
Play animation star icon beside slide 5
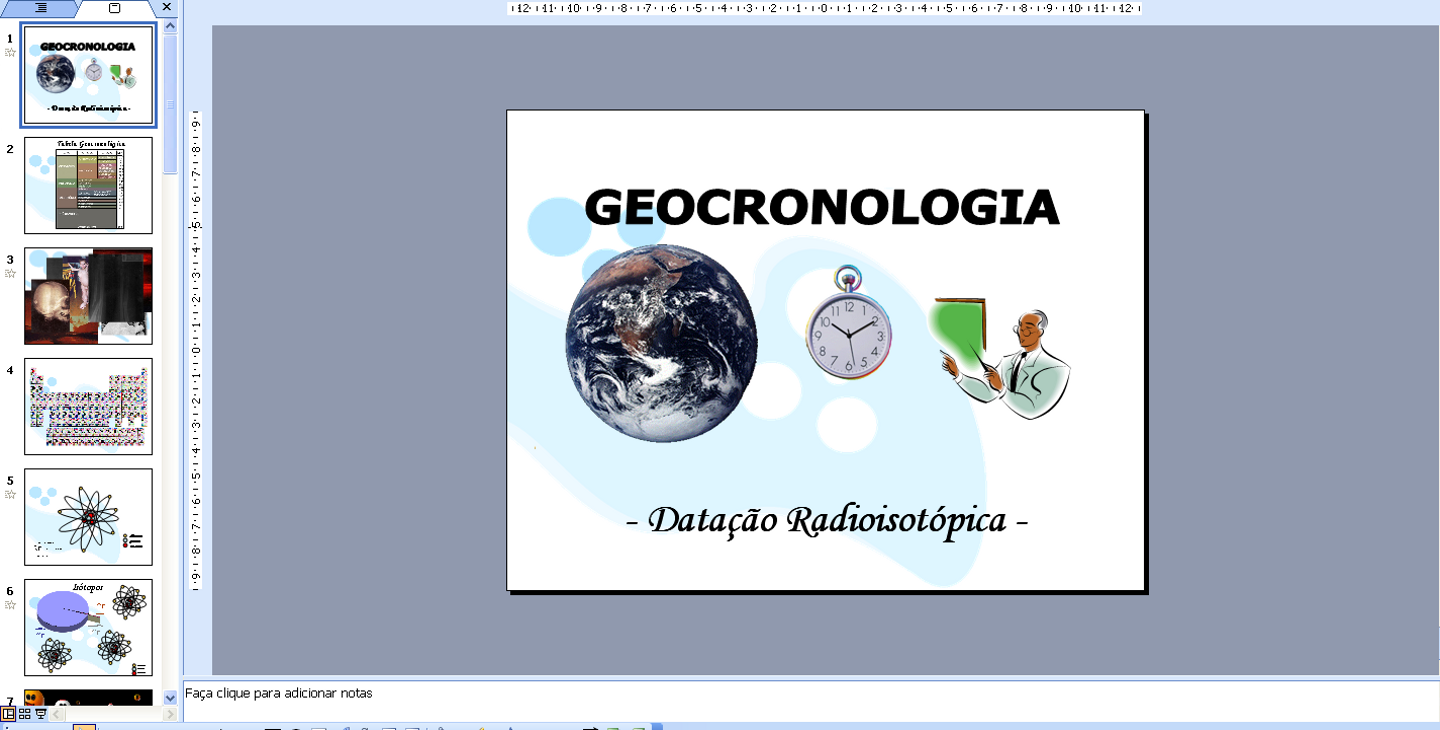click(10, 494)
